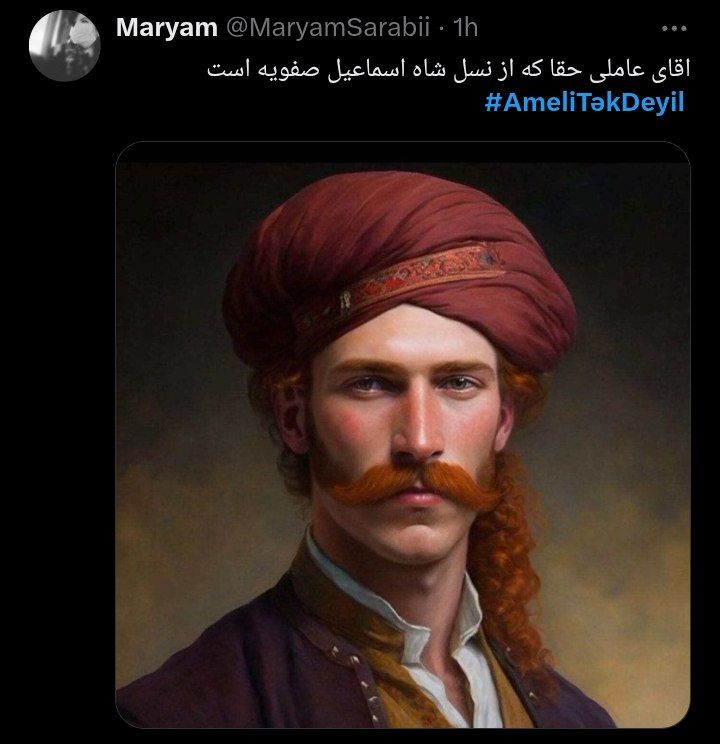The height and width of the screenshot is (744, 720).
Task: Select the Persian tweet text line
Action: click(449, 70)
